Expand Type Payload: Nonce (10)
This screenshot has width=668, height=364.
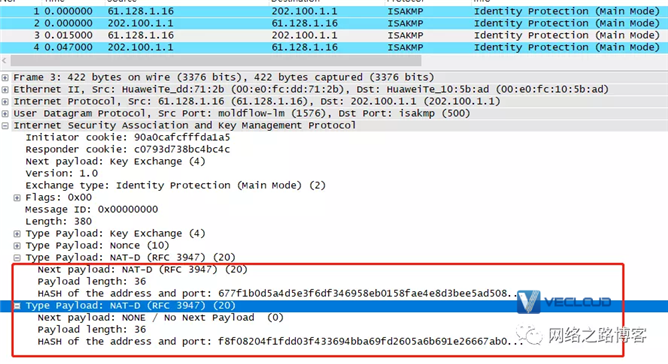[17, 246]
